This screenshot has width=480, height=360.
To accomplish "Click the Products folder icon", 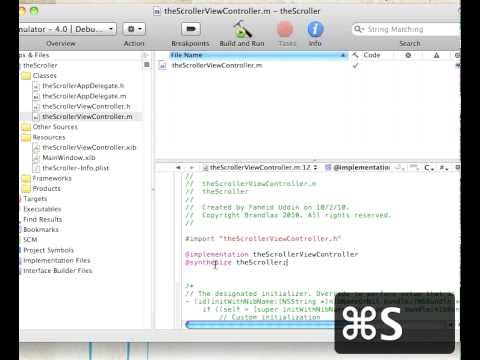I will click(x=26, y=189).
